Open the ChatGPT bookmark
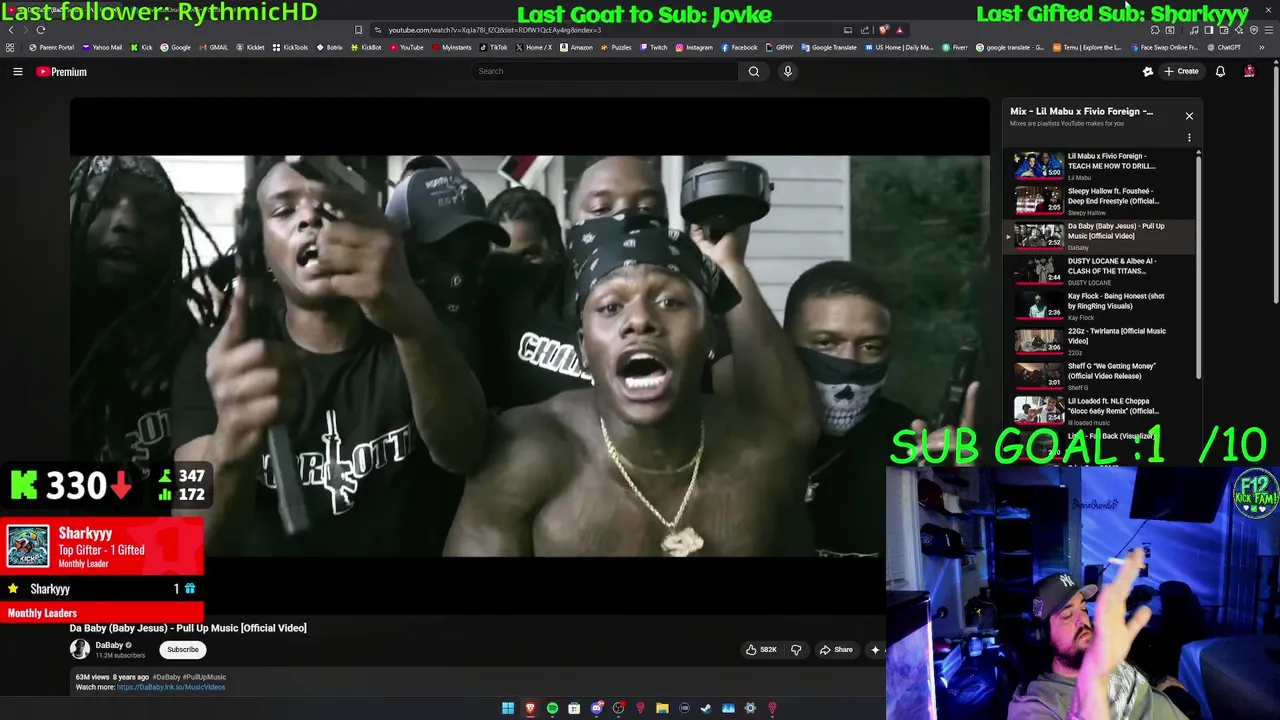 click(x=1223, y=48)
